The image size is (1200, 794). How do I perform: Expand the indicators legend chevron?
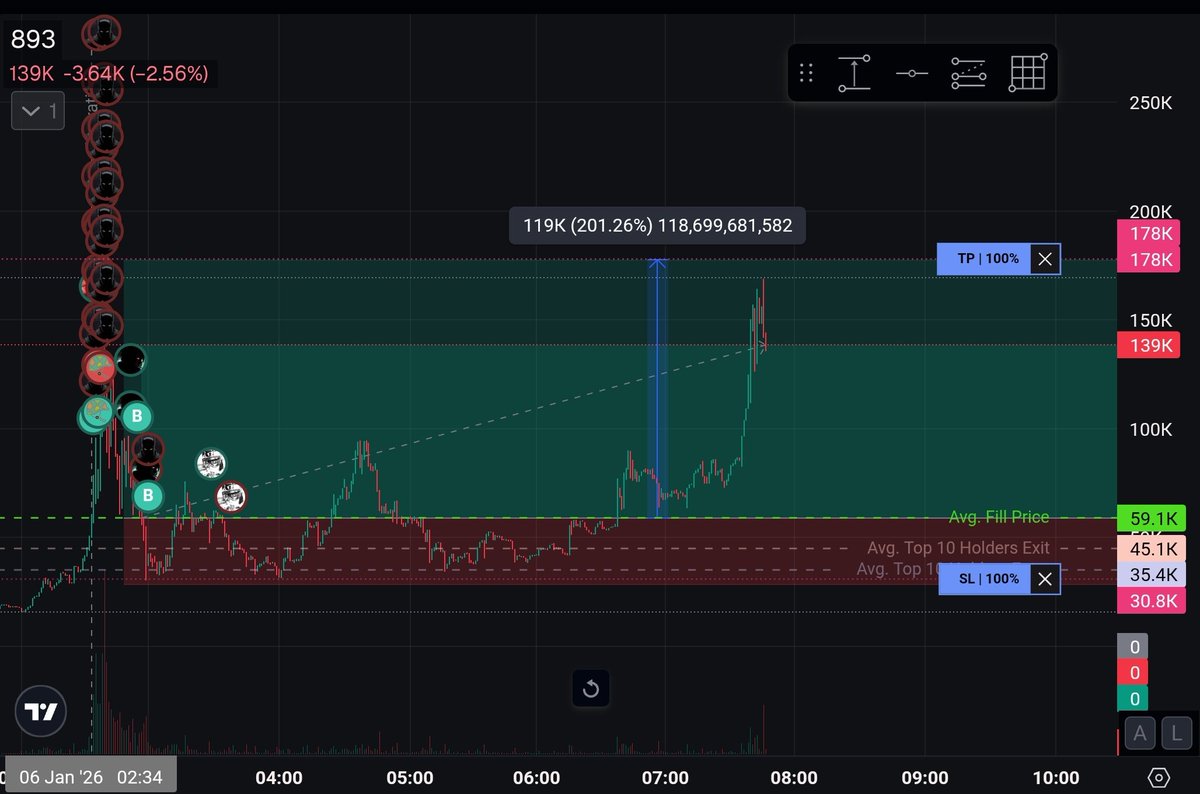(38, 111)
